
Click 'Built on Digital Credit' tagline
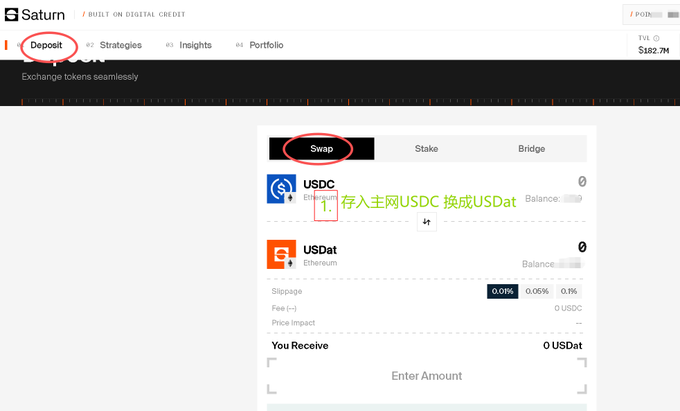(x=137, y=14)
